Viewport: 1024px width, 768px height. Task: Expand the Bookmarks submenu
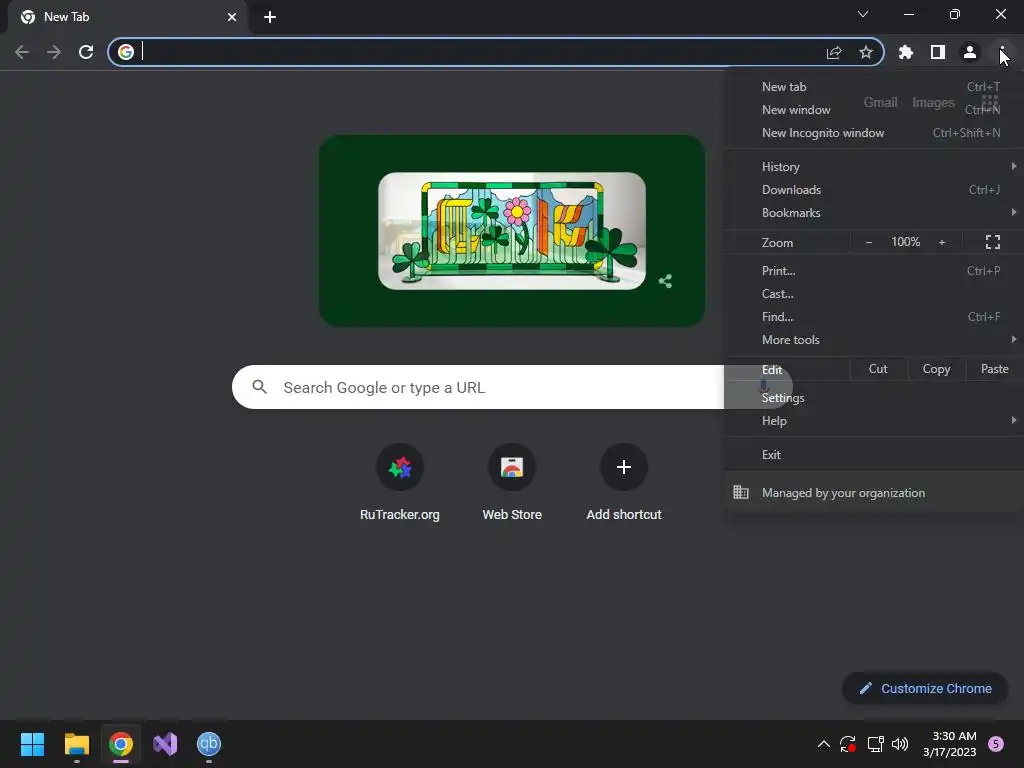pyautogui.click(x=874, y=213)
